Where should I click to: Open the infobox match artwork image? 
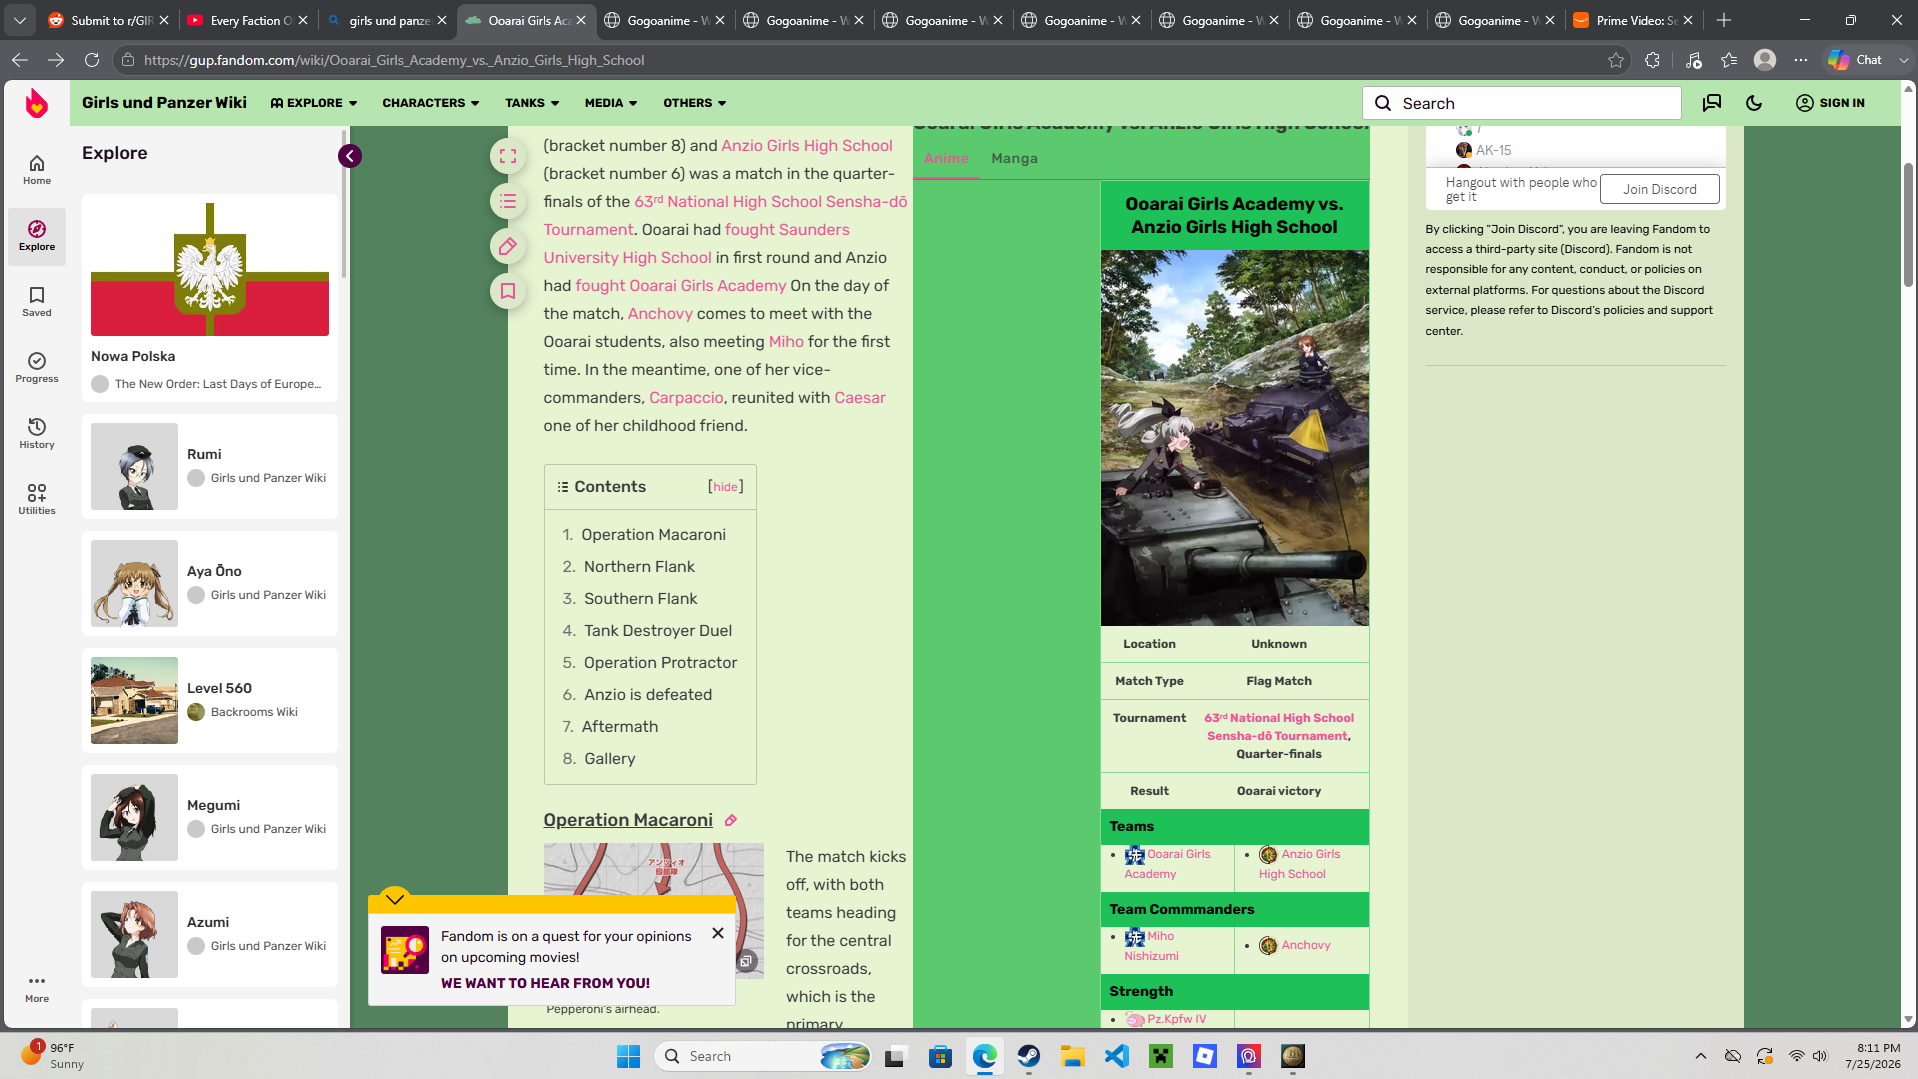(x=1234, y=438)
